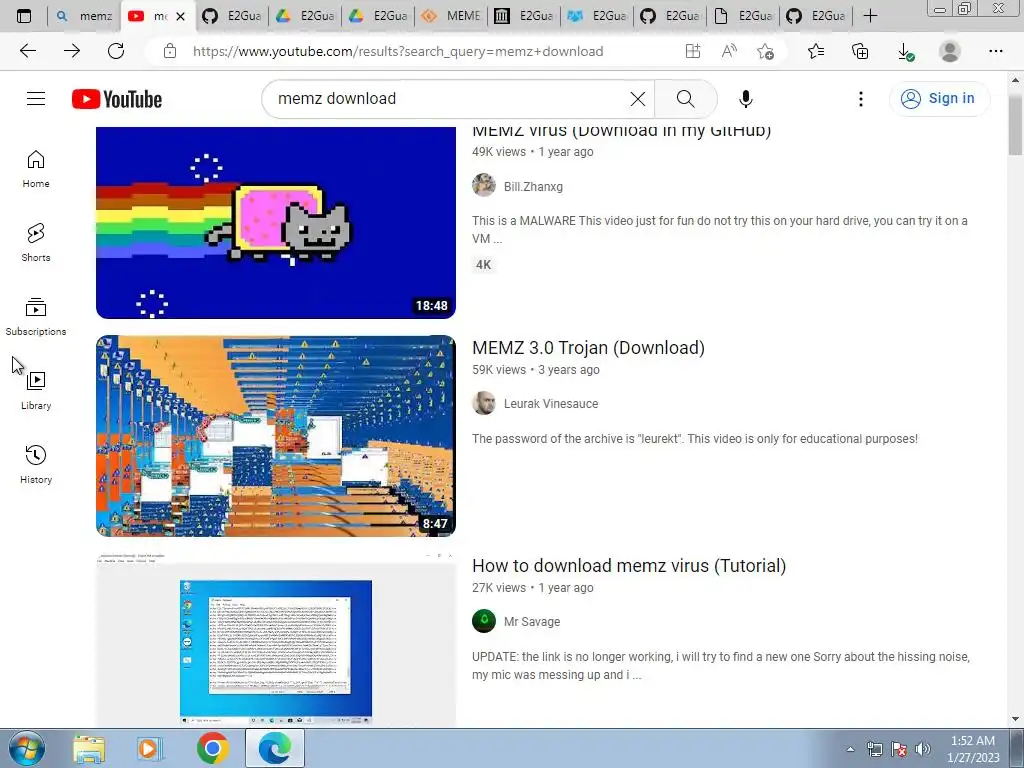Show hidden system tray icons
The image size is (1024, 768).
pyautogui.click(x=850, y=749)
